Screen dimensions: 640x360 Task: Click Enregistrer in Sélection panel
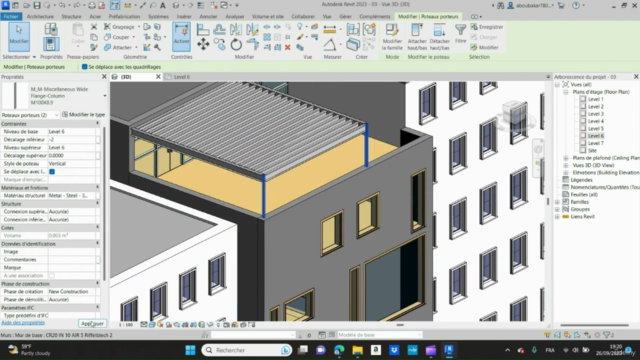487,27
